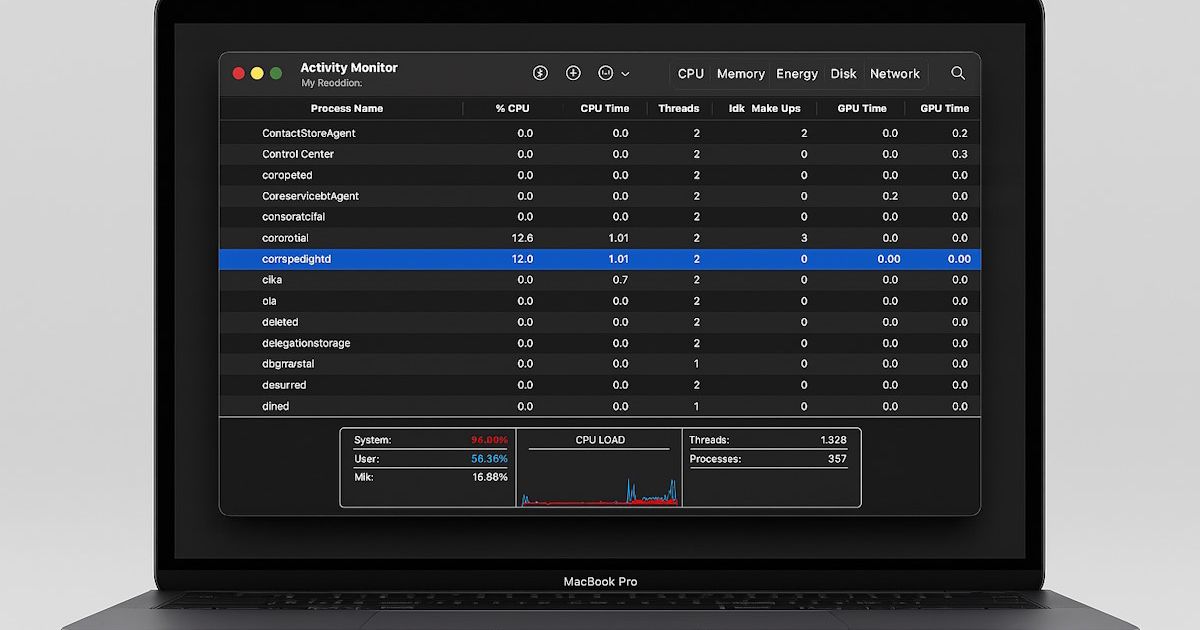Click the 12.6 % CPU value for cororotial
Screen dimensions: 1200x630
coord(522,238)
